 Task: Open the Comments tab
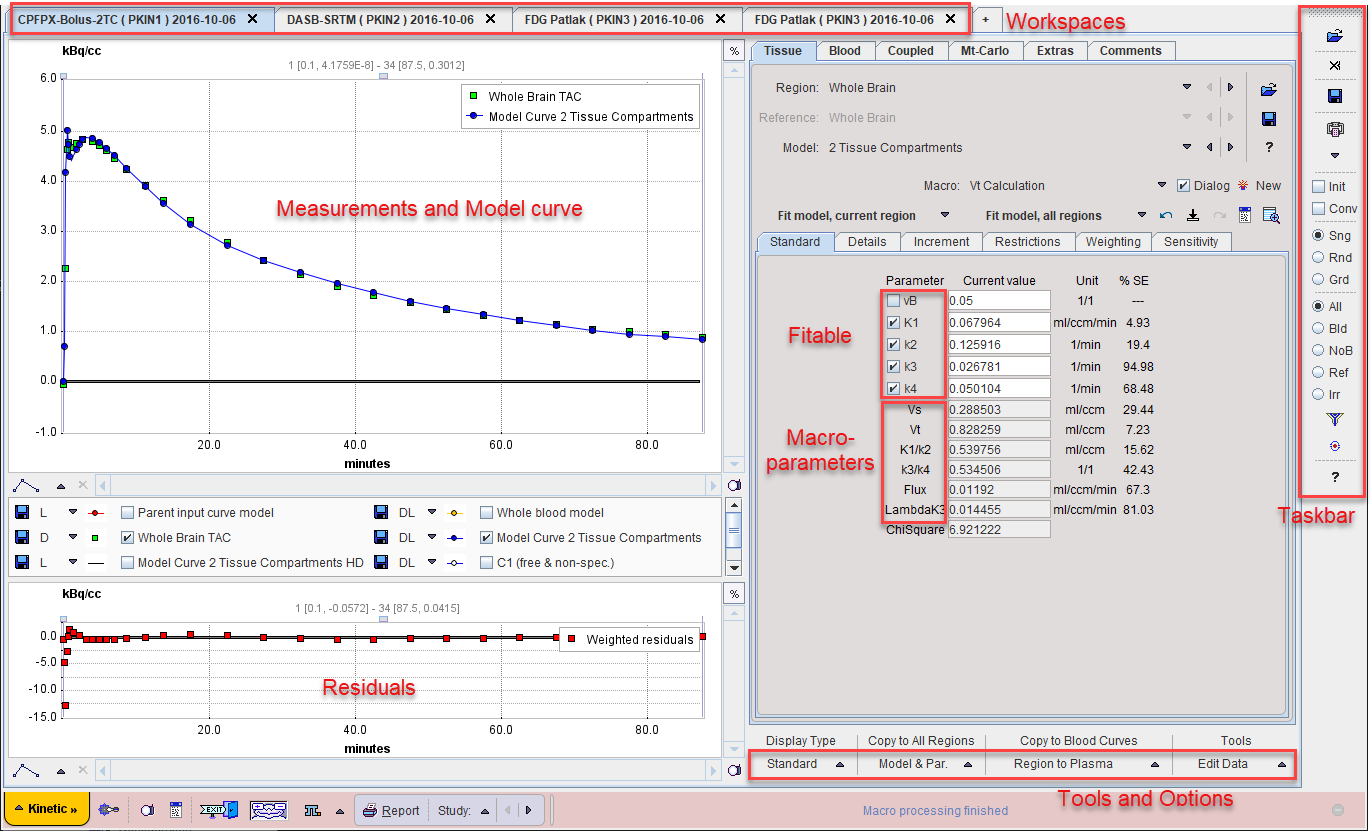click(1131, 51)
